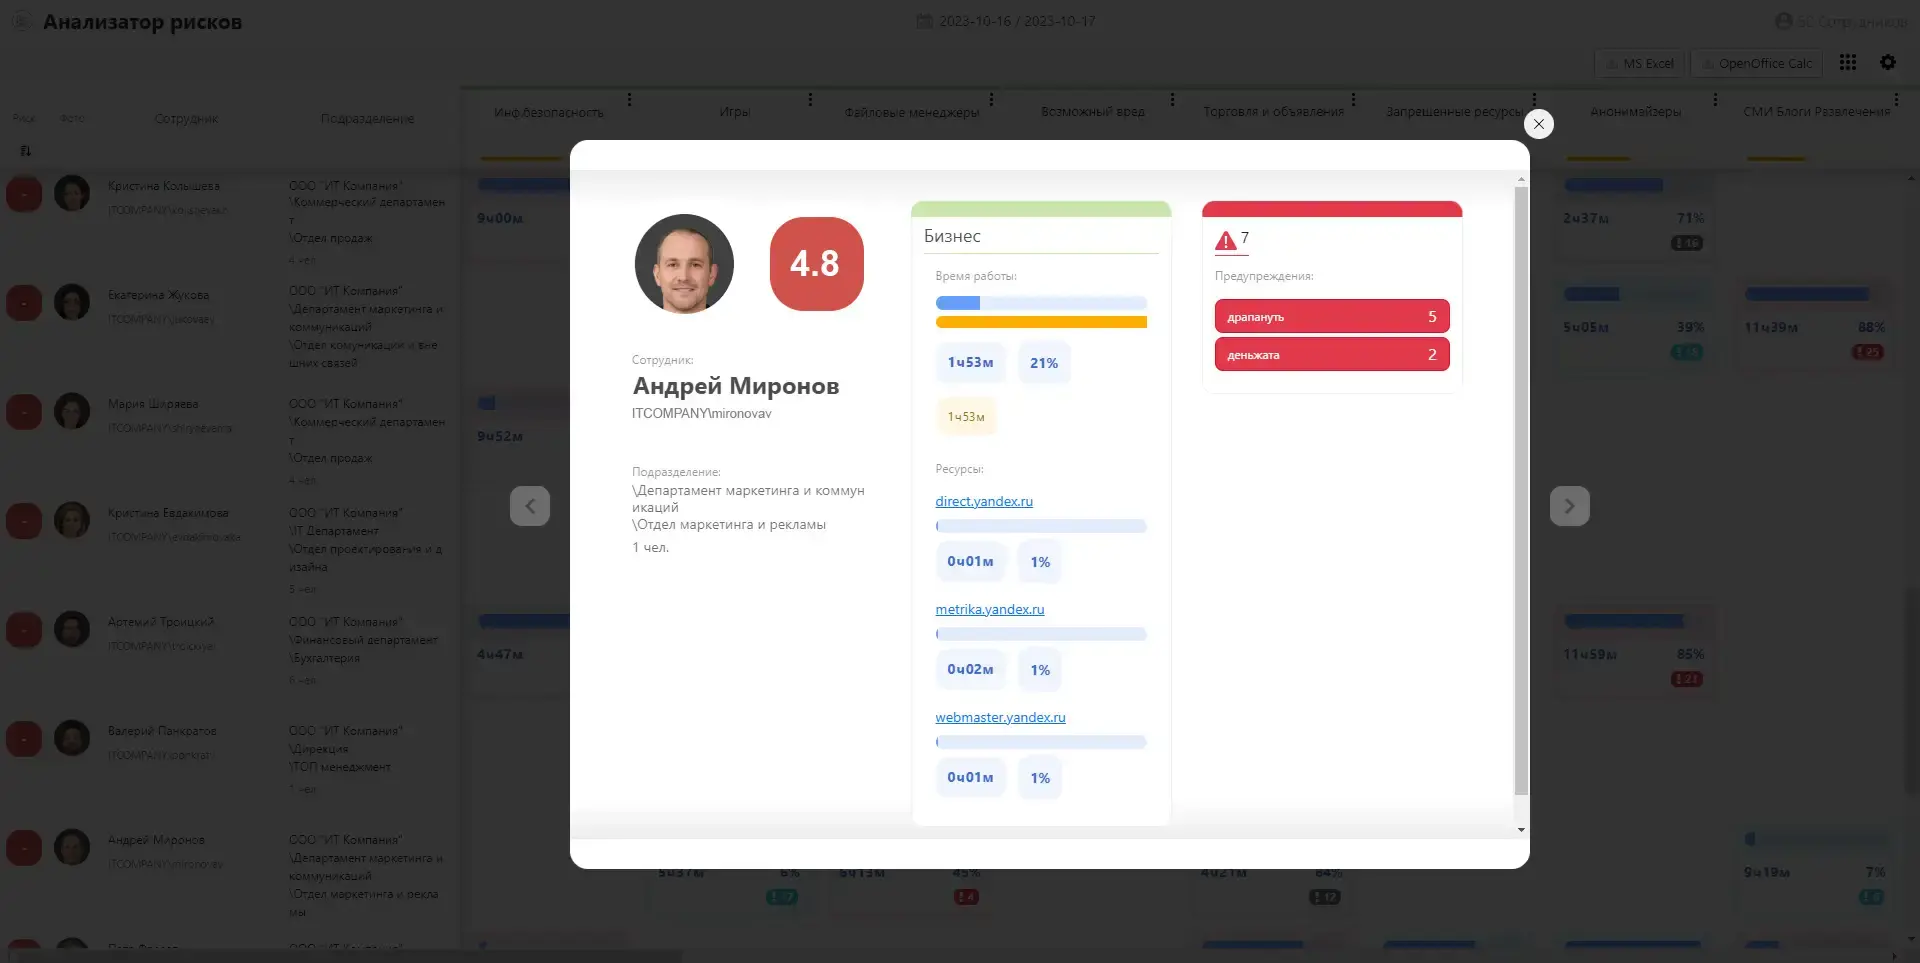Click the risk score badge 4.8
Viewport: 1920px width, 963px height.
coord(816,264)
